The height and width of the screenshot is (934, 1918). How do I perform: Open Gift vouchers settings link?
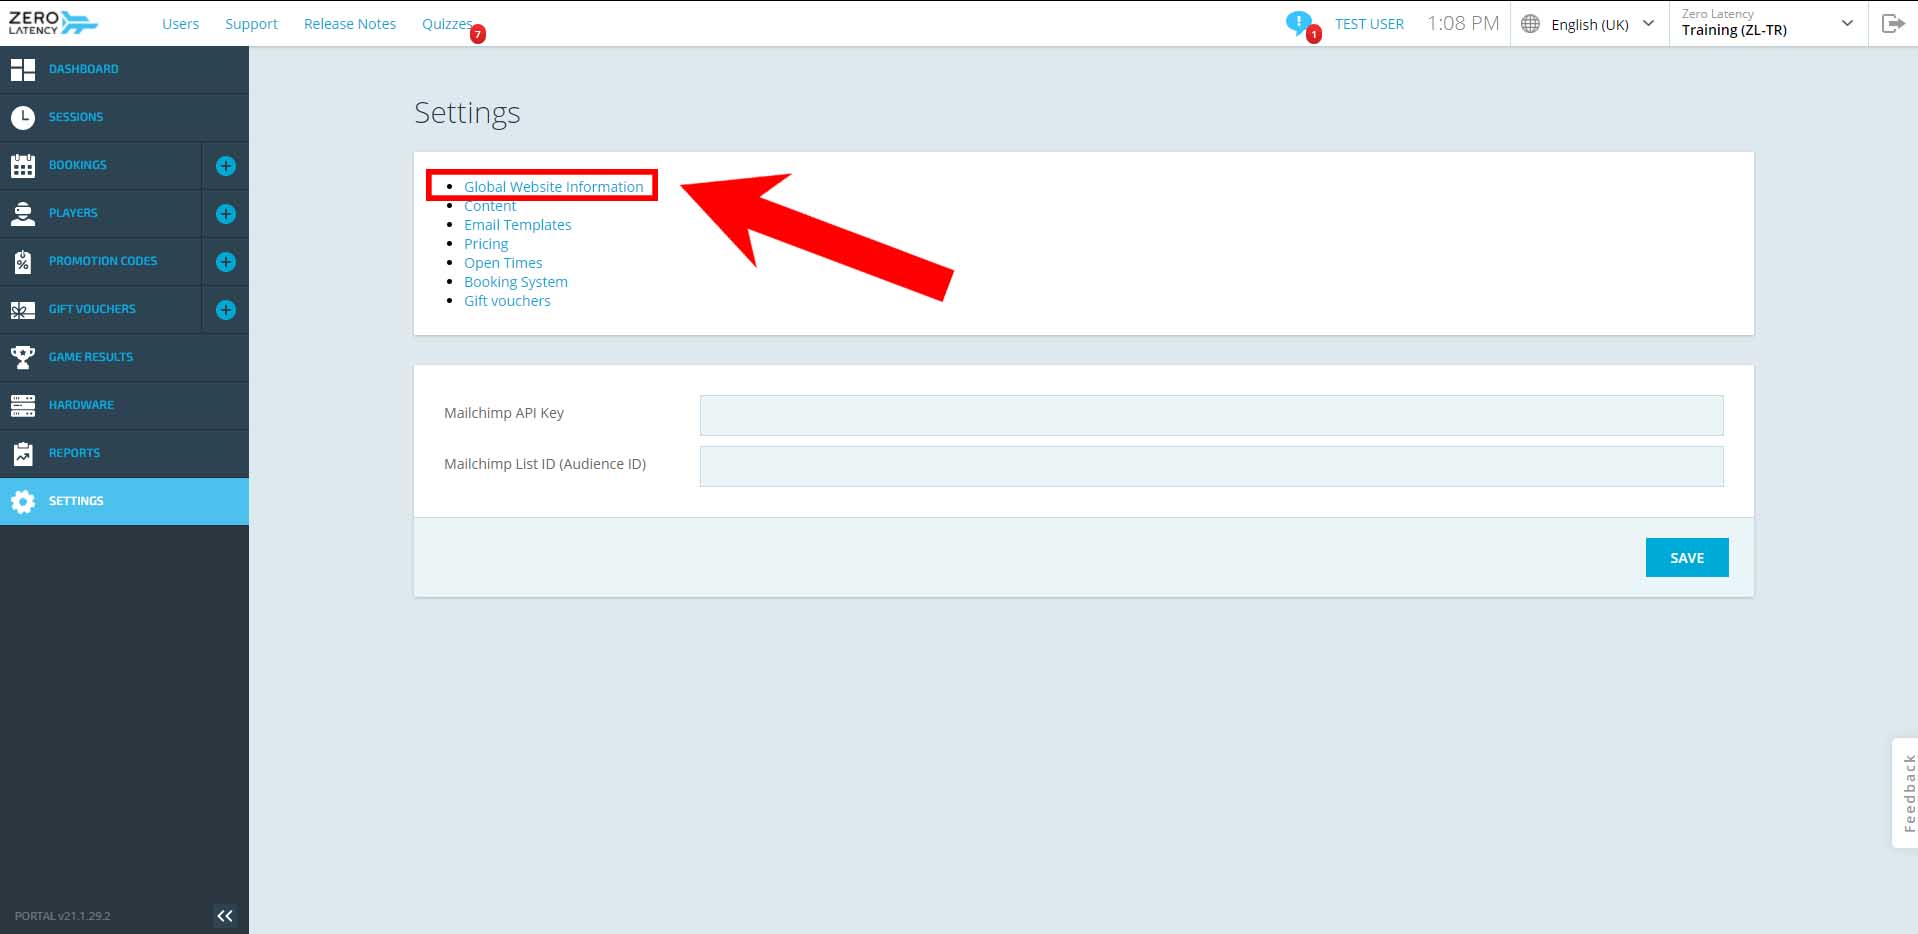point(507,301)
